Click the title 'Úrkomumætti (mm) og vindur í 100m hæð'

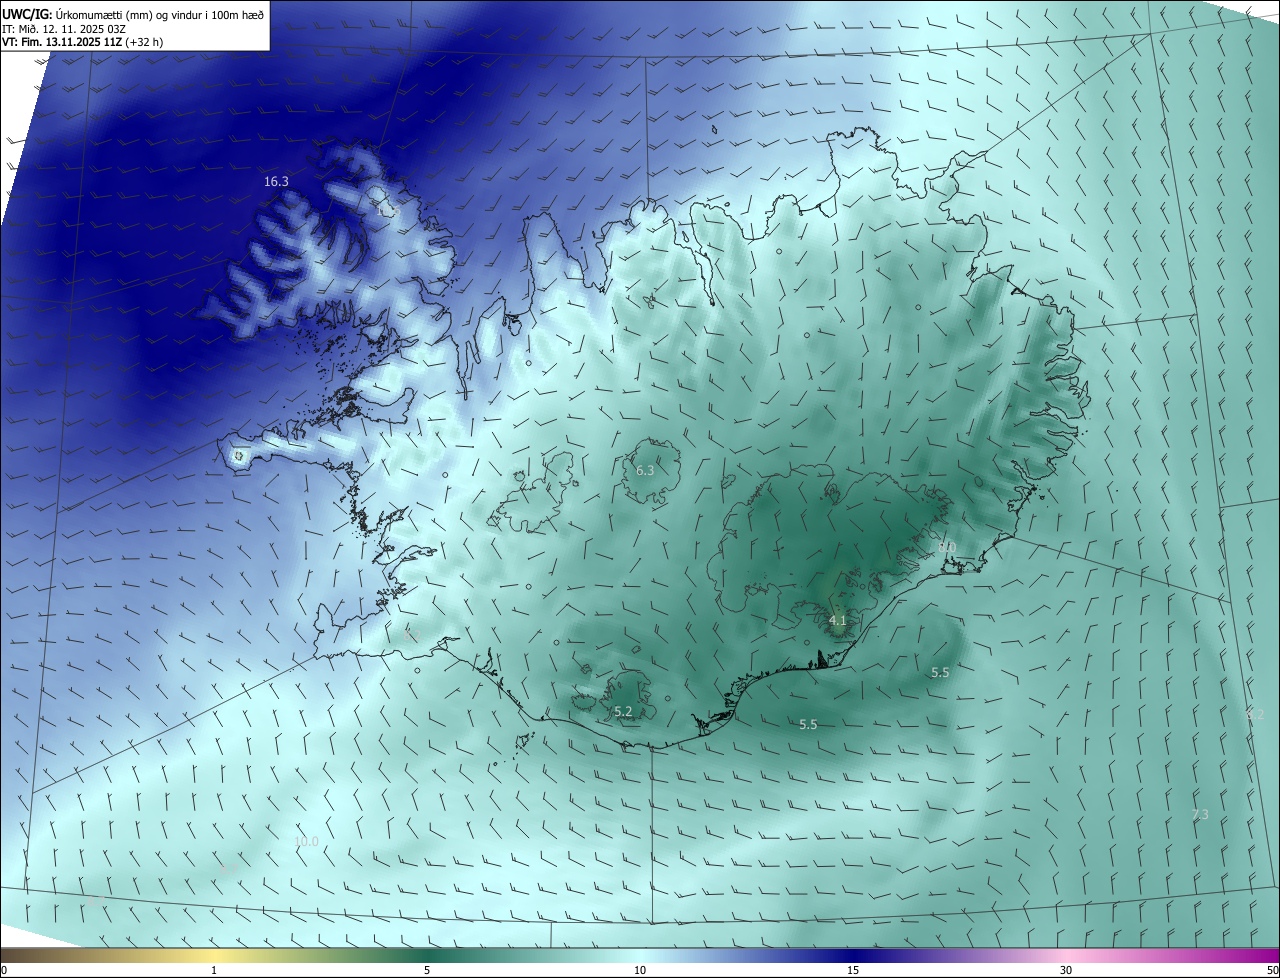[158, 15]
